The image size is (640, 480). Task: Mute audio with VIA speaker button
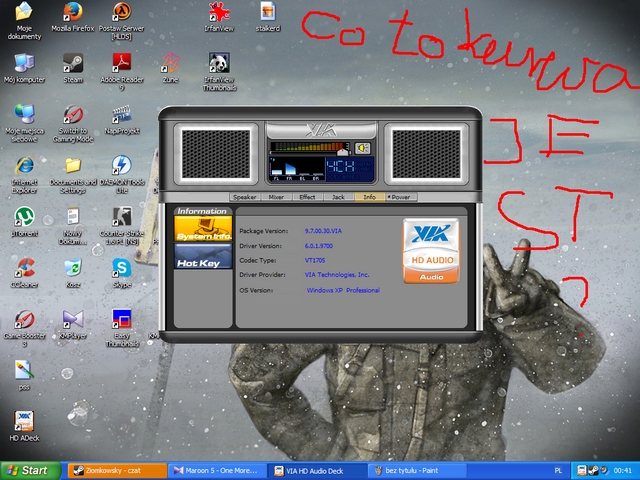(x=362, y=148)
